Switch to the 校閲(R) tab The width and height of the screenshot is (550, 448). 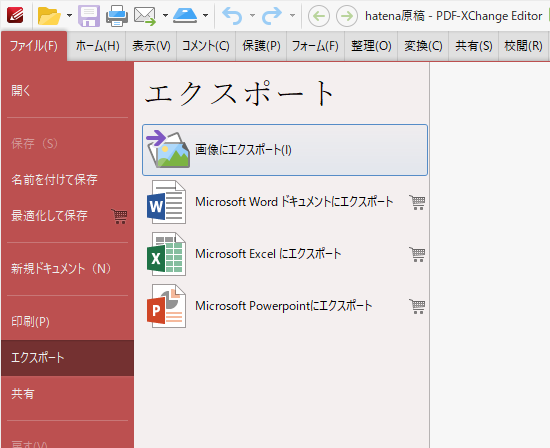point(523,46)
